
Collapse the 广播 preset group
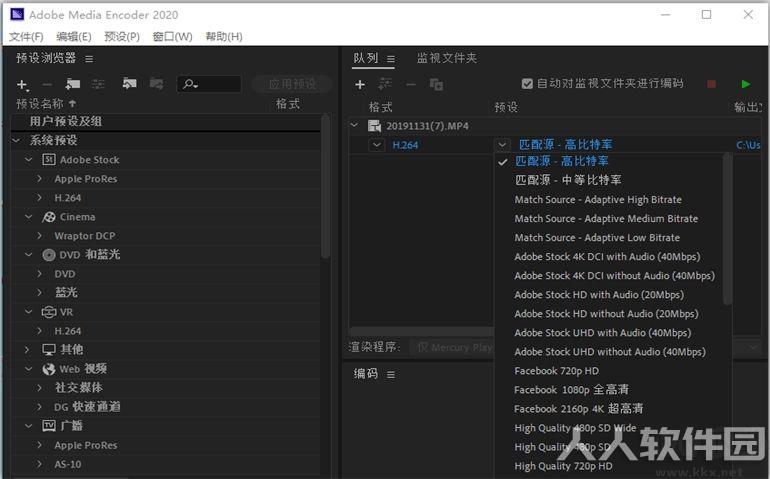coord(28,425)
